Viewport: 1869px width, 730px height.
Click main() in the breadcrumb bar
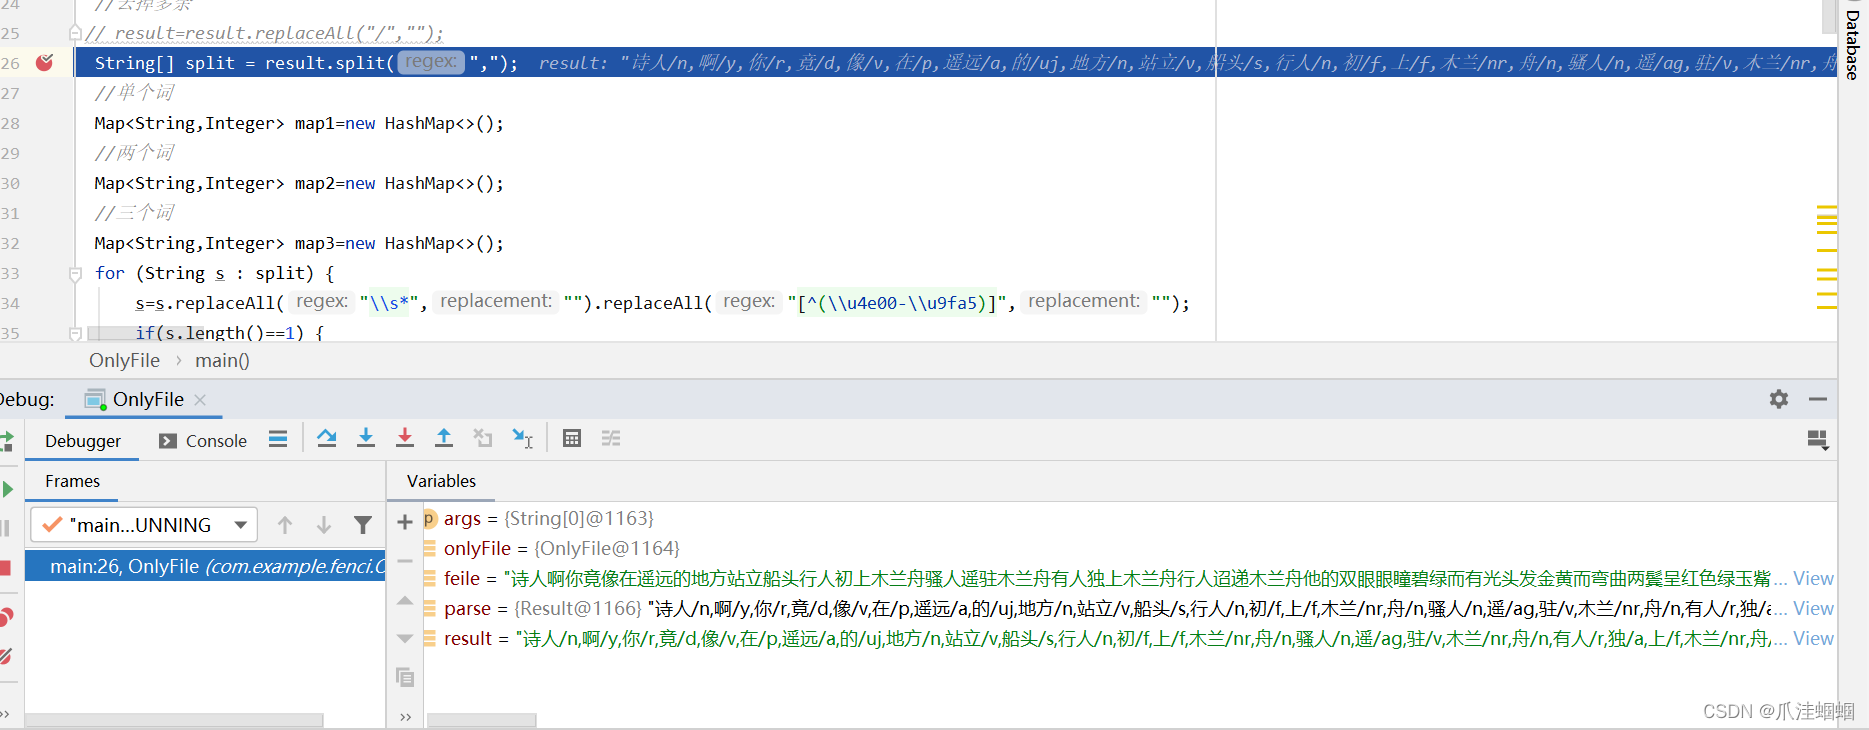(222, 360)
